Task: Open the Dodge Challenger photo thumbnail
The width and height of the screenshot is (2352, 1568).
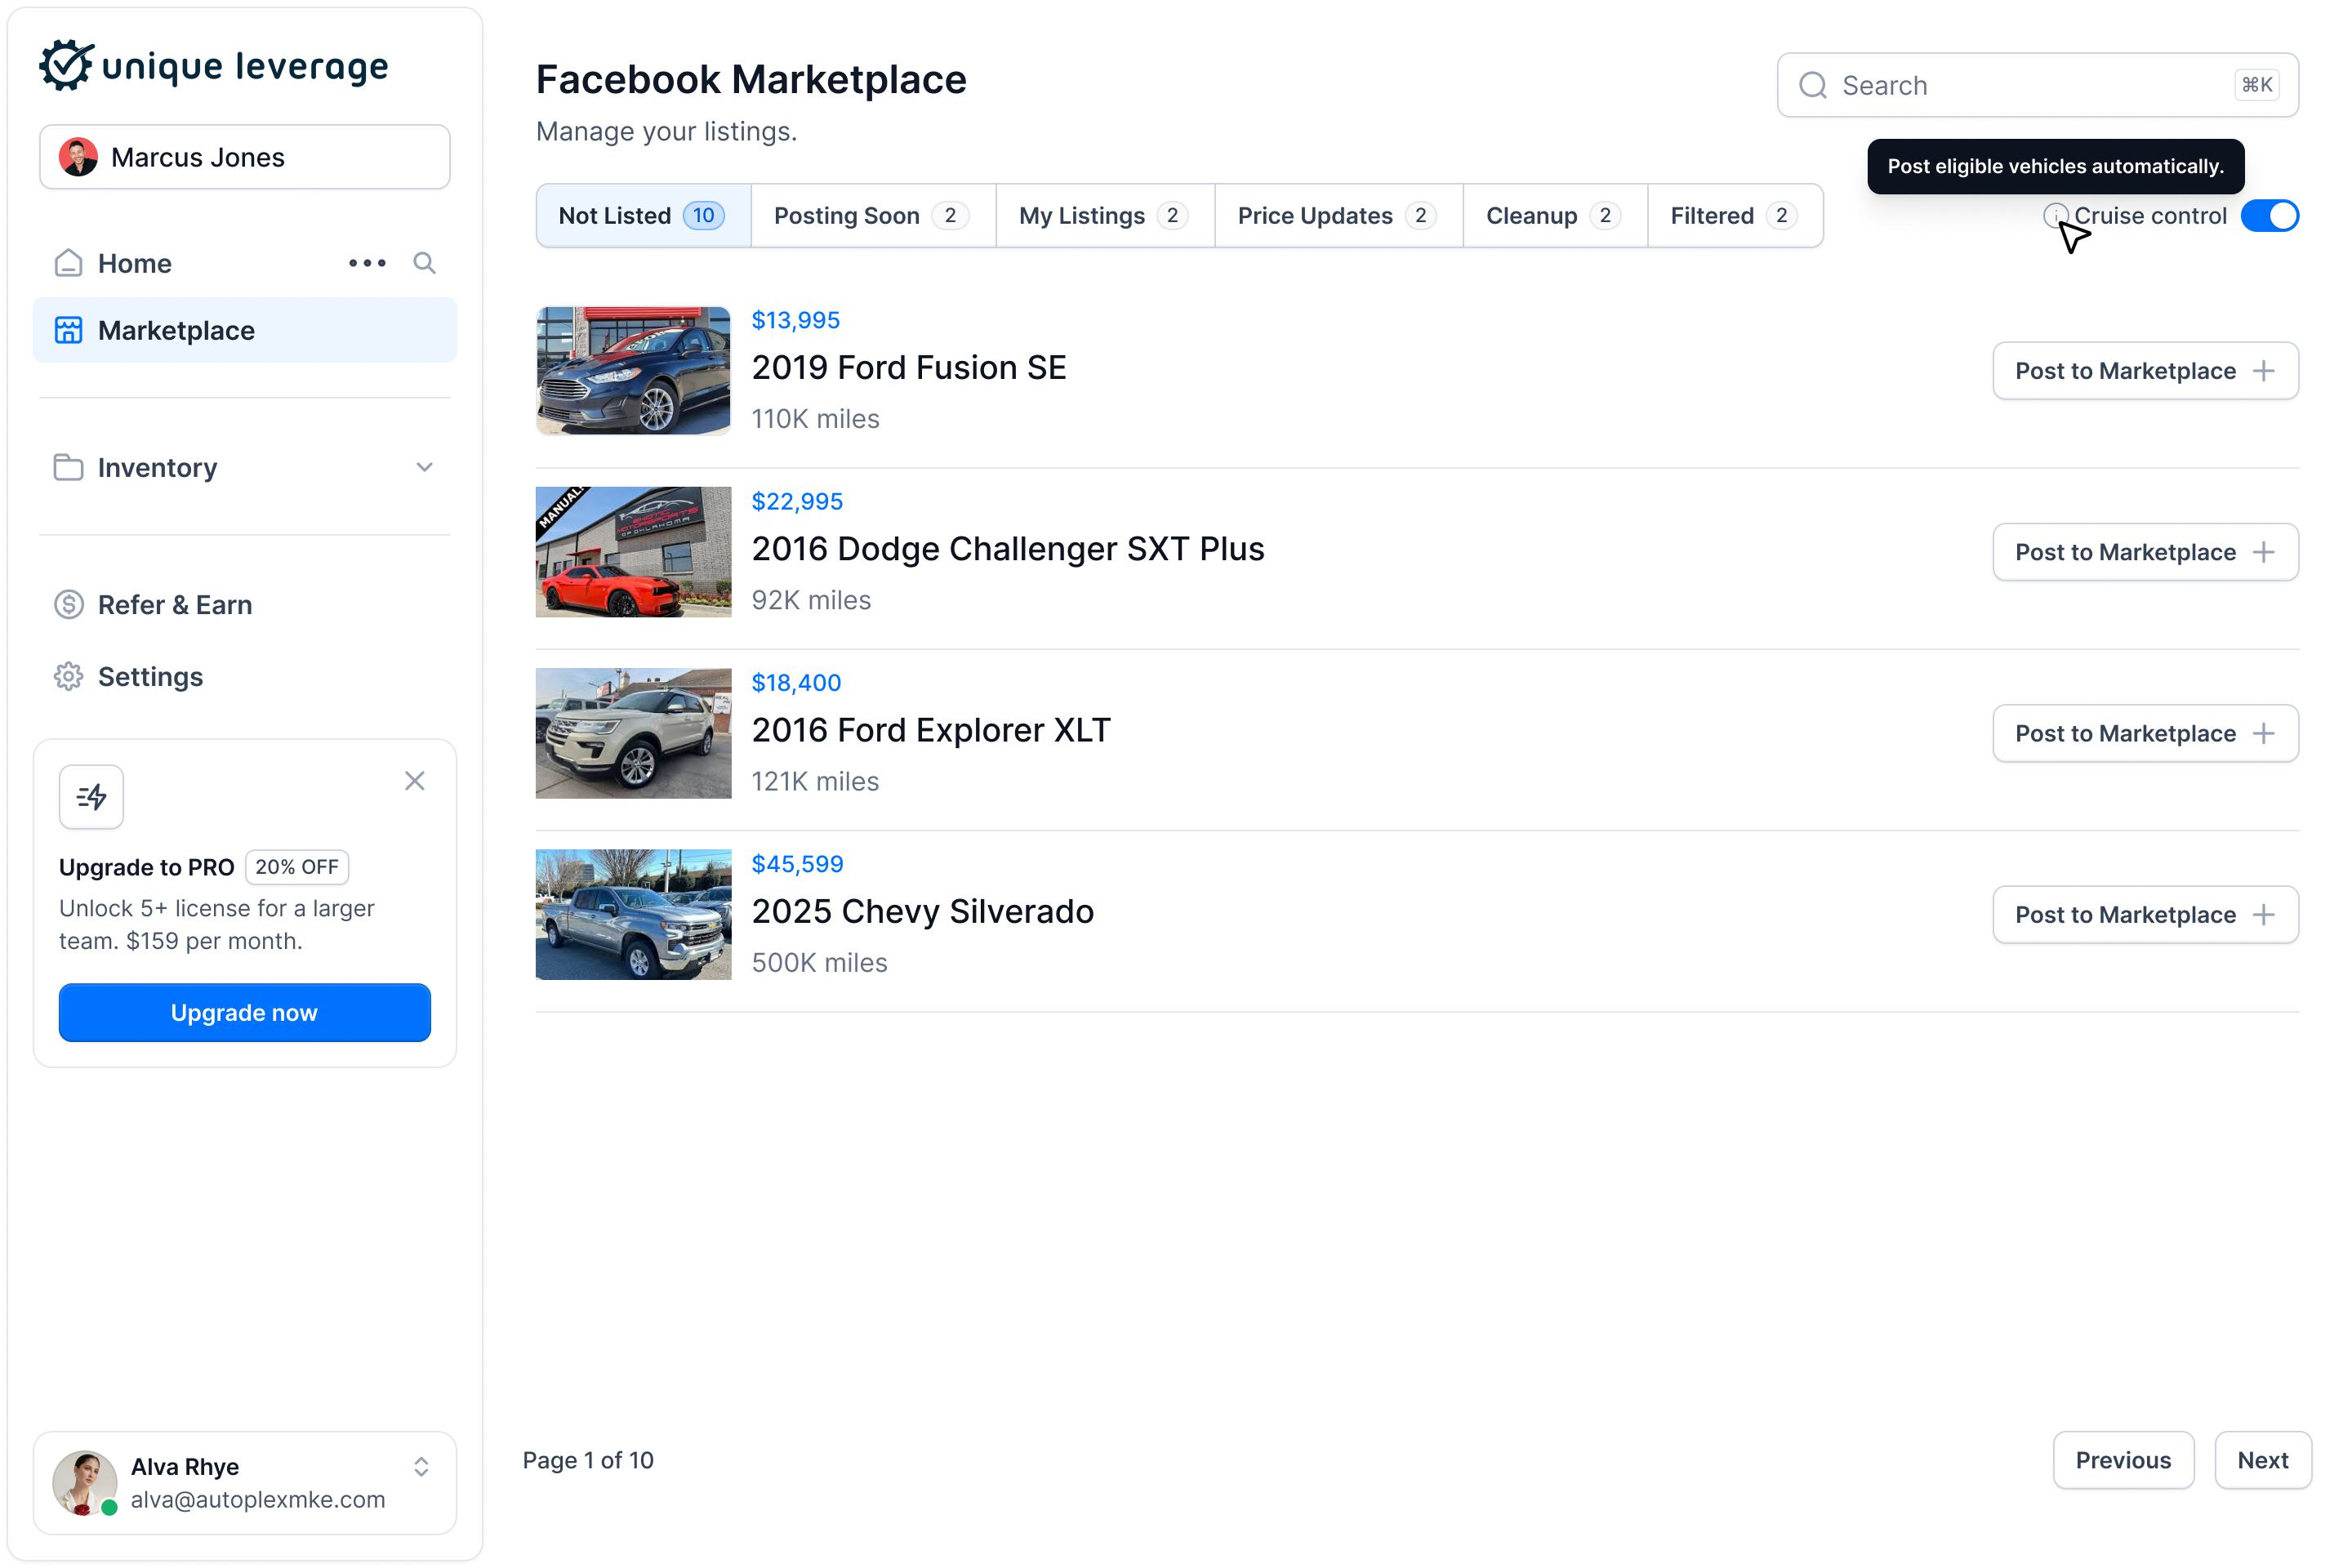Action: pos(633,552)
